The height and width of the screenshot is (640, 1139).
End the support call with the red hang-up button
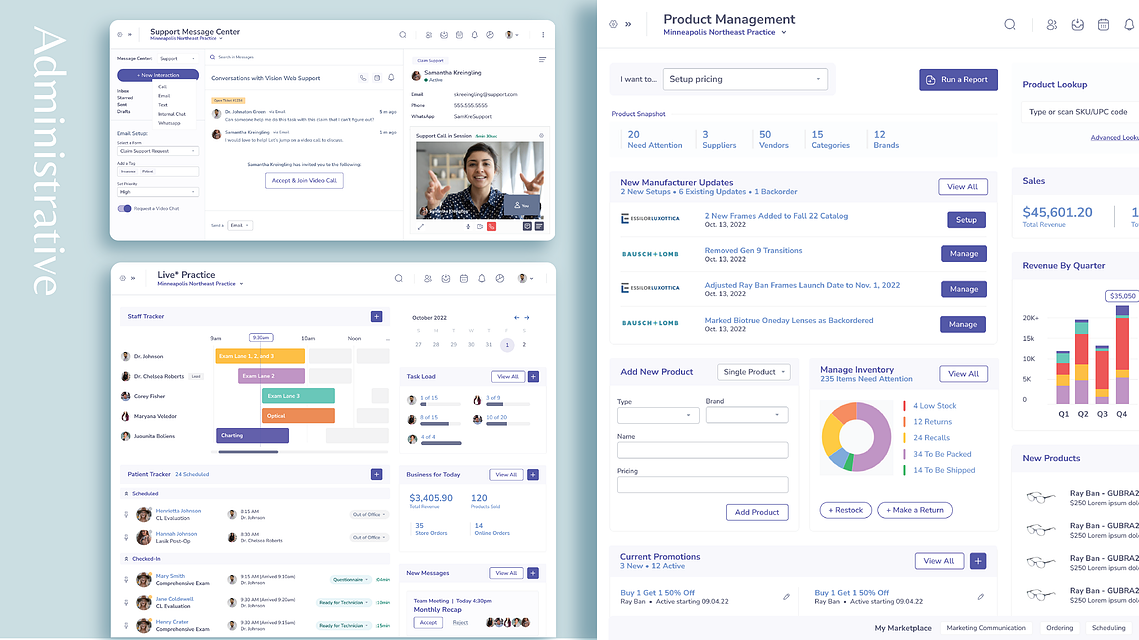tap(492, 227)
